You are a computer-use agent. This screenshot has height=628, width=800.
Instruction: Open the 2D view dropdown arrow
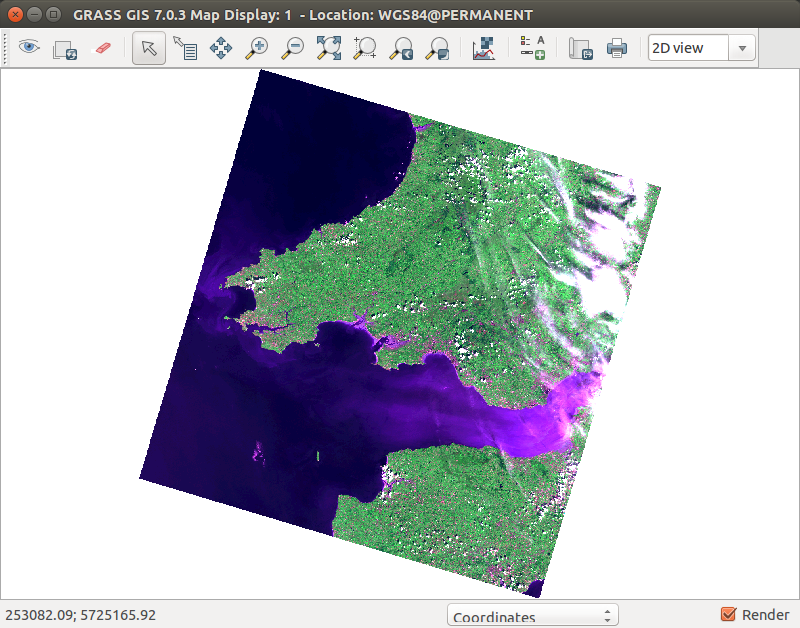(742, 48)
